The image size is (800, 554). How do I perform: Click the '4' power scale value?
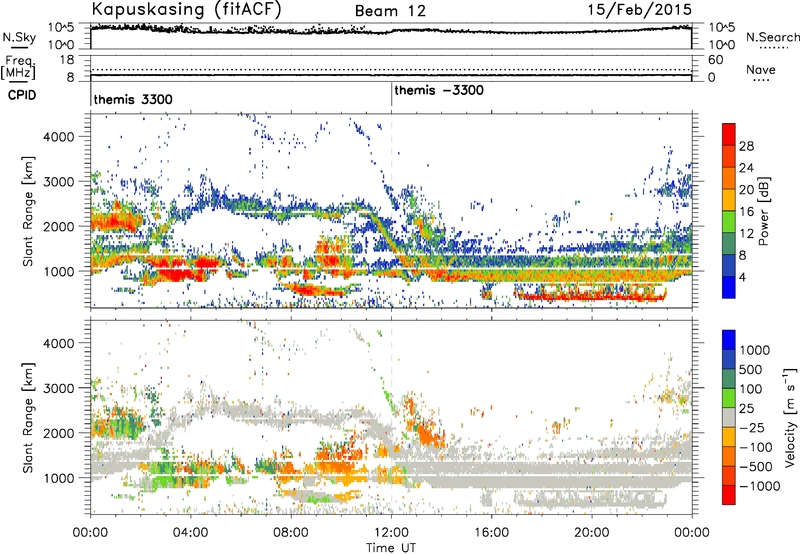point(742,277)
